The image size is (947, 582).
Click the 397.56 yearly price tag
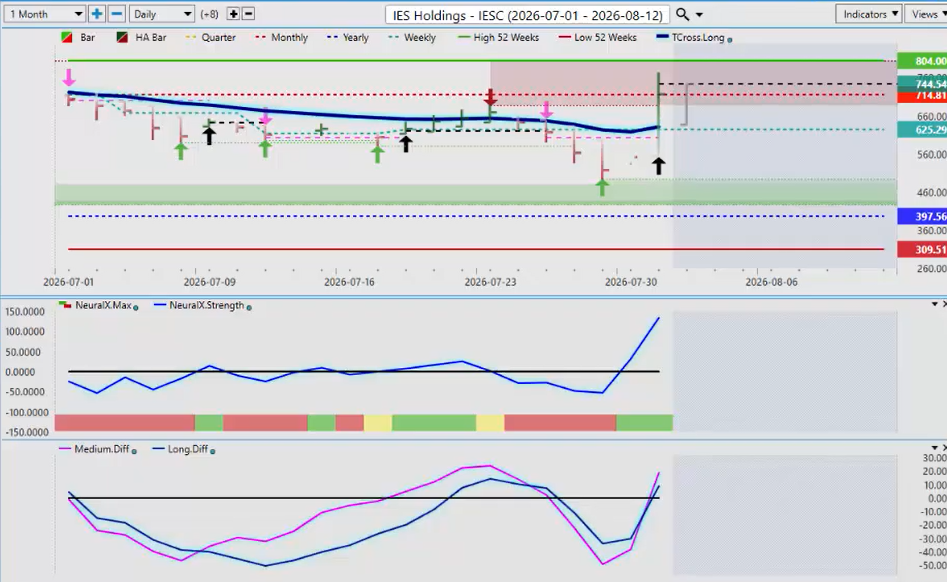[x=922, y=216]
